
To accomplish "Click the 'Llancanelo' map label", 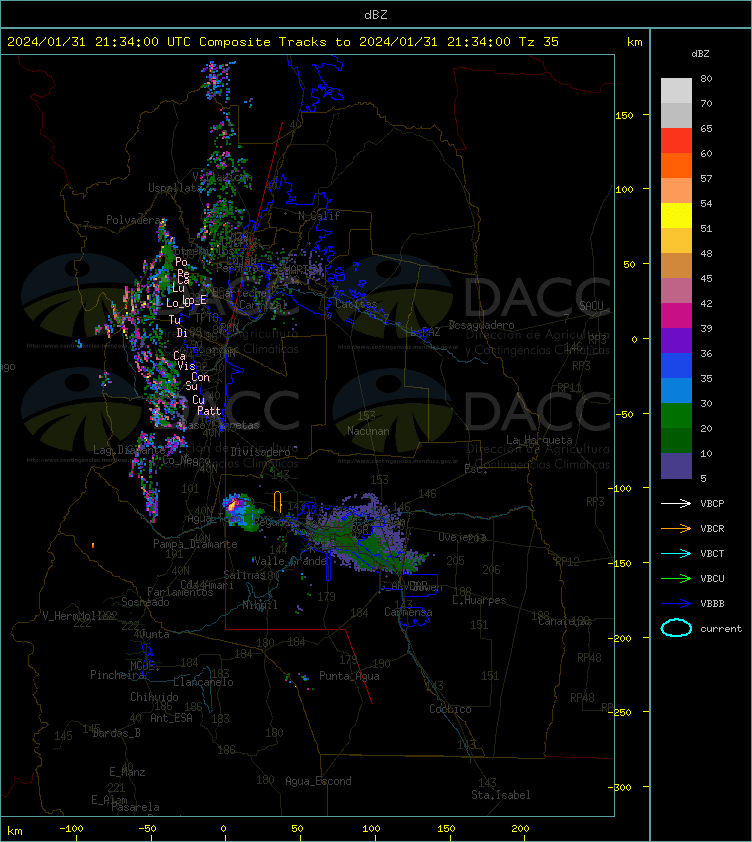I will pyautogui.click(x=203, y=682).
